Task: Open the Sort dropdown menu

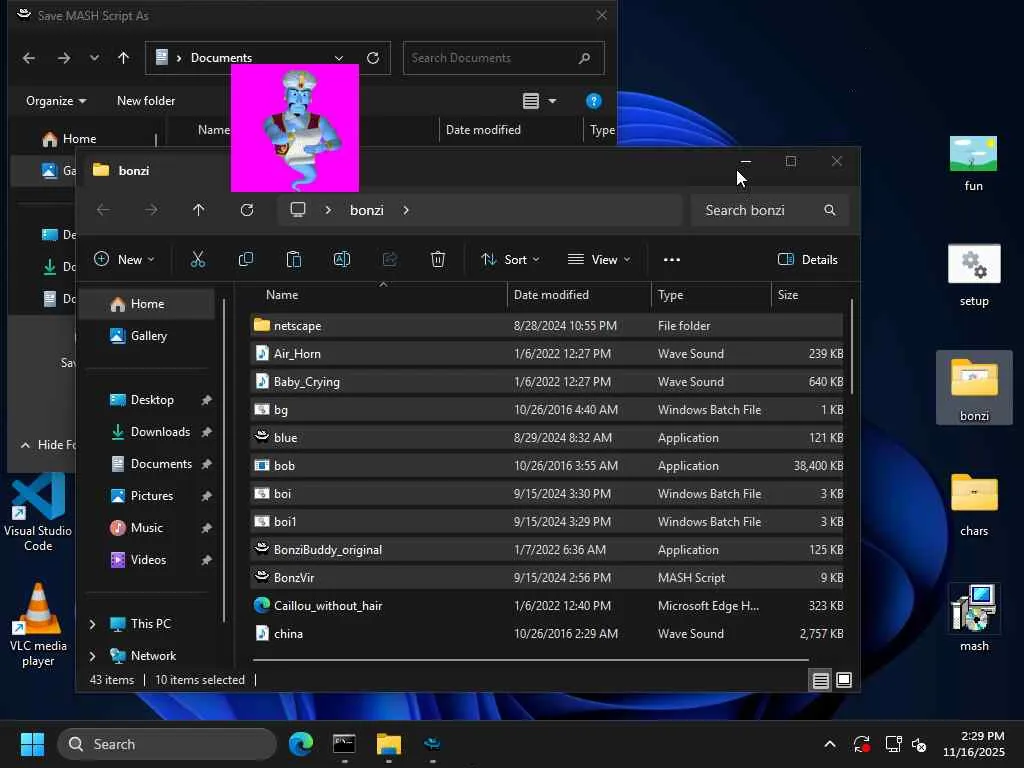Action: pyautogui.click(x=510, y=260)
